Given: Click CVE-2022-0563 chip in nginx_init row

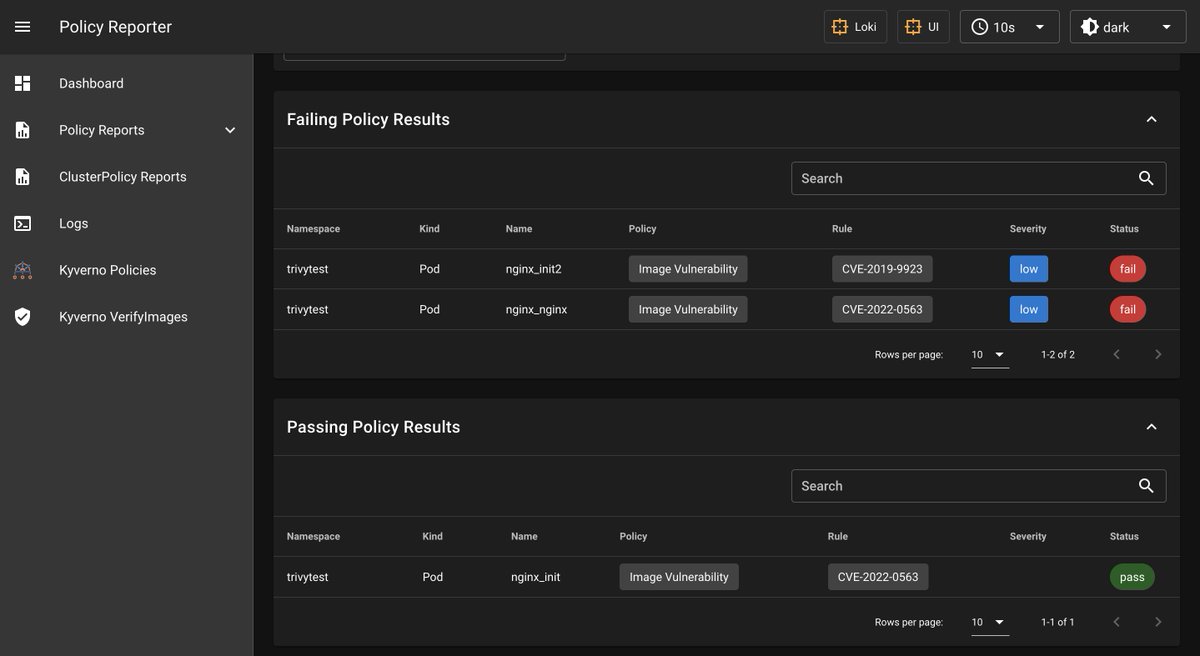Looking at the screenshot, I should pos(878,577).
